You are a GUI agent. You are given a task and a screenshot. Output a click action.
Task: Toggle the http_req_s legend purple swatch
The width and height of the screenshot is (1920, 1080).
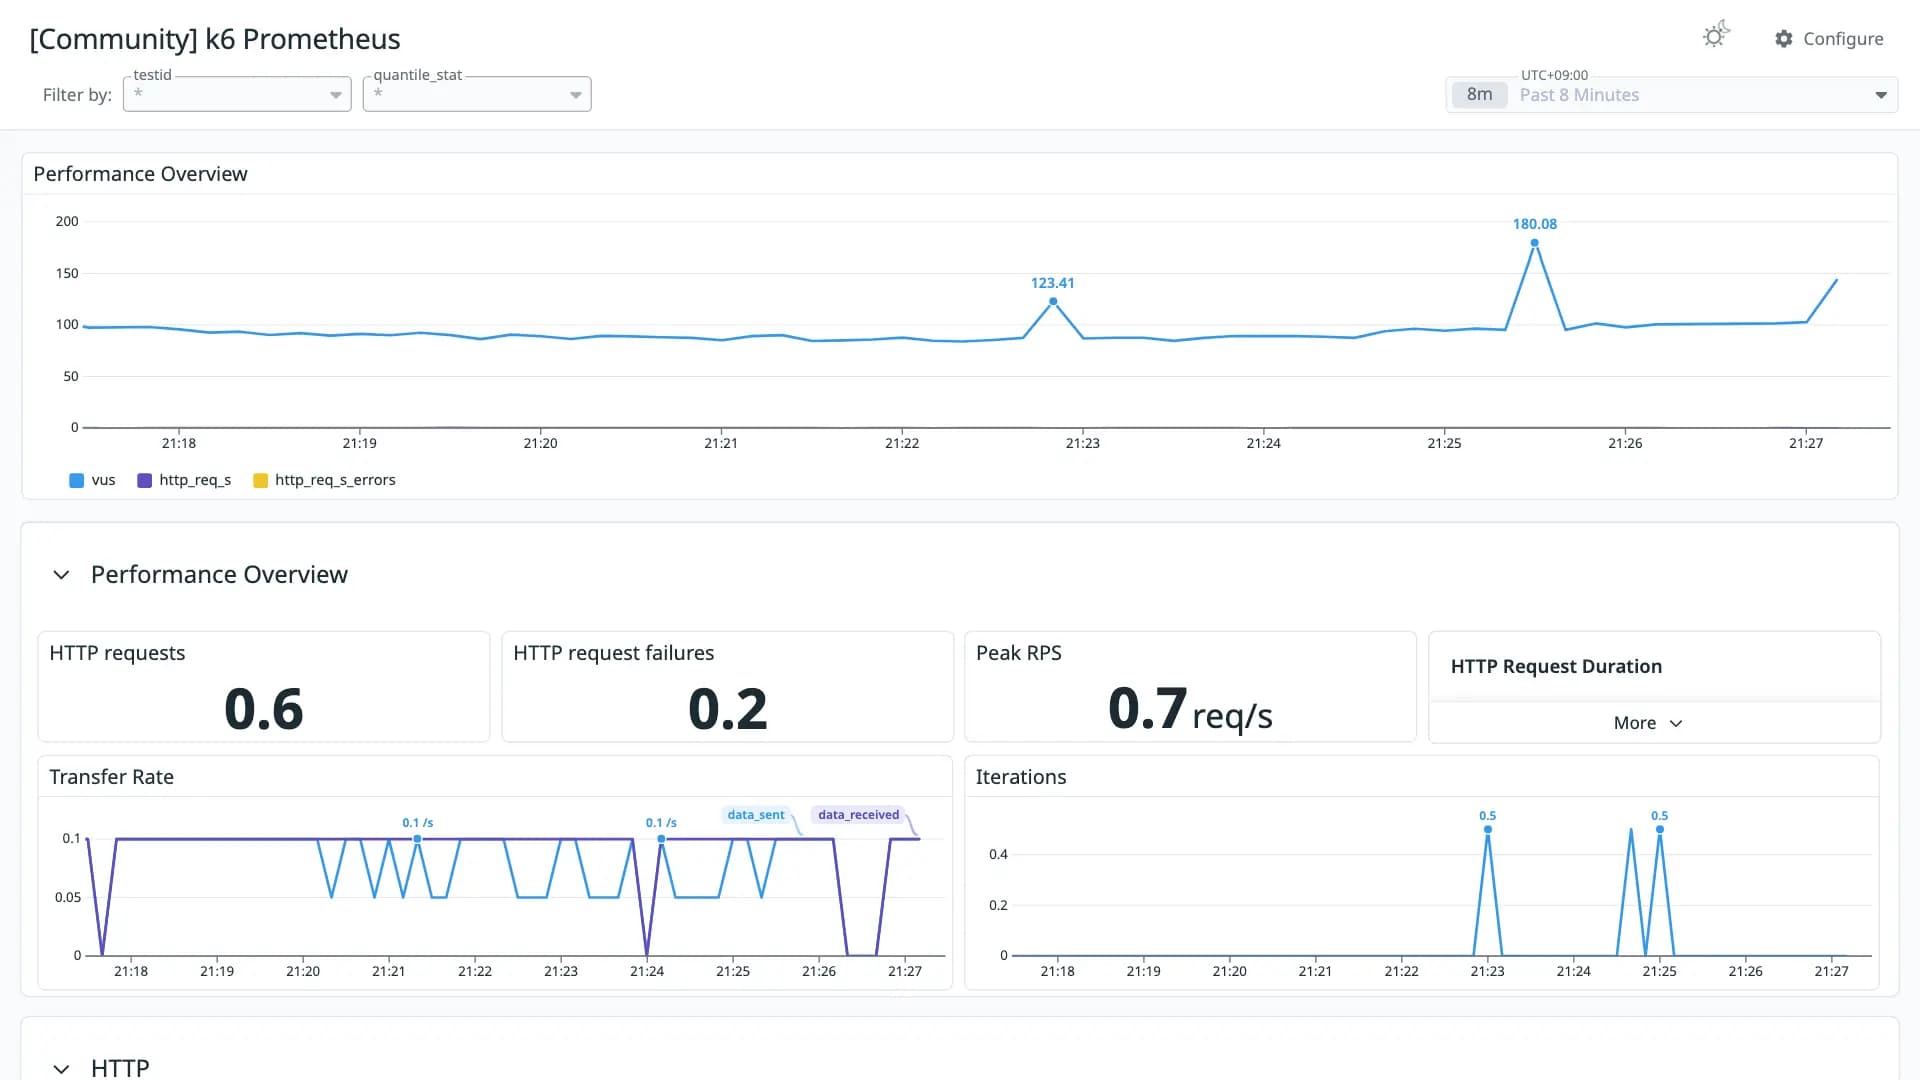144,481
